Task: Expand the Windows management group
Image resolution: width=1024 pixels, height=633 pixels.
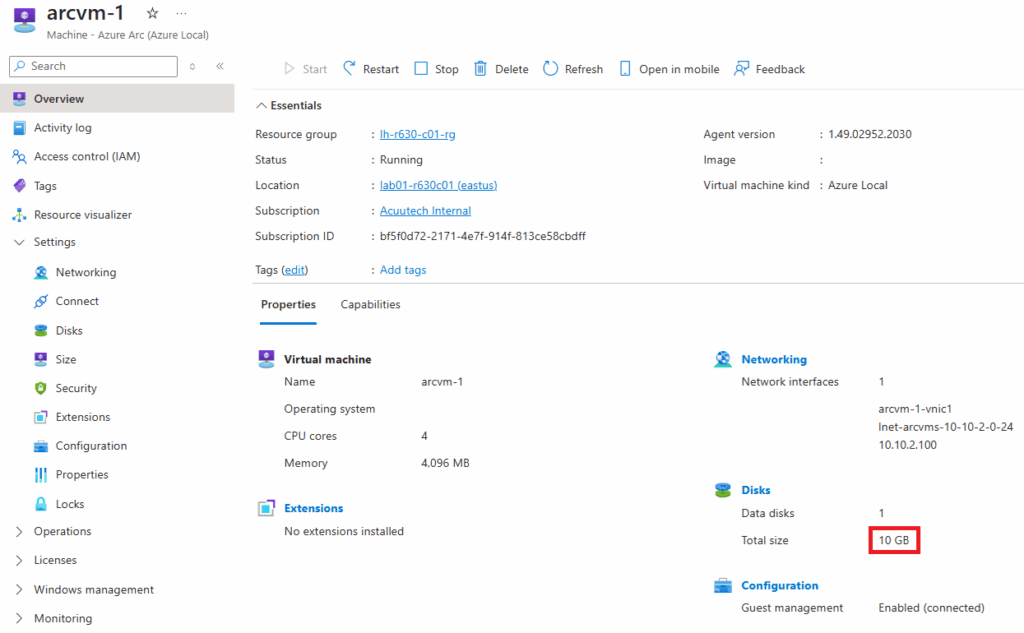Action: pos(19,590)
